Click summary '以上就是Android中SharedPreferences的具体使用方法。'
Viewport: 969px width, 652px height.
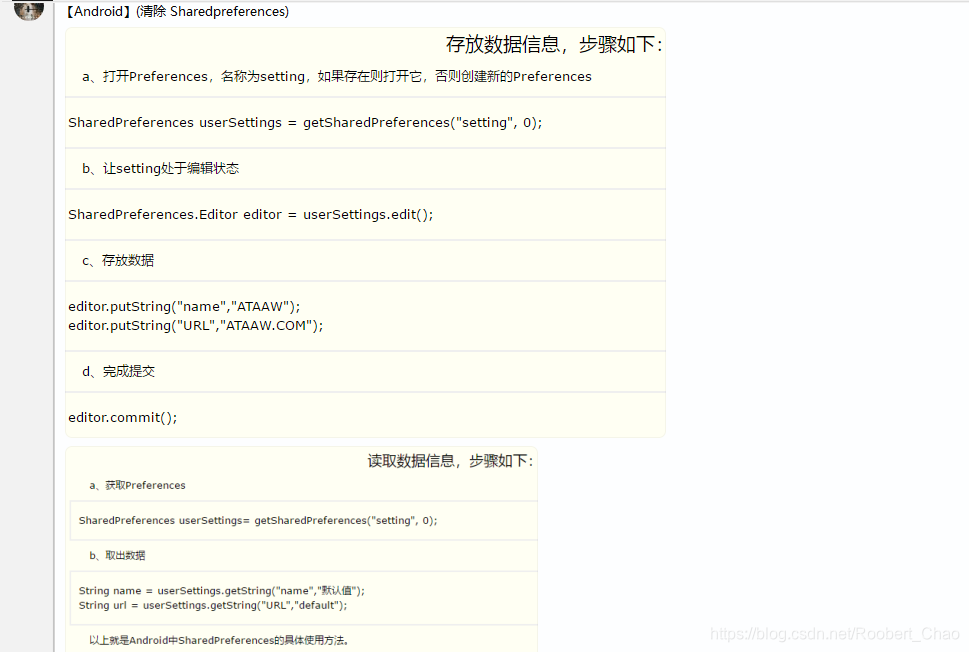[x=219, y=640]
